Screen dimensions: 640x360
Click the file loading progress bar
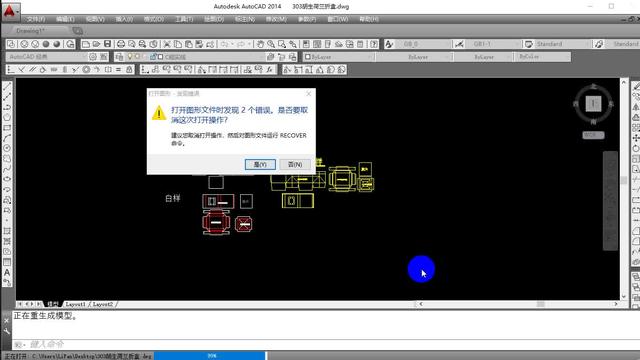(x=210, y=356)
